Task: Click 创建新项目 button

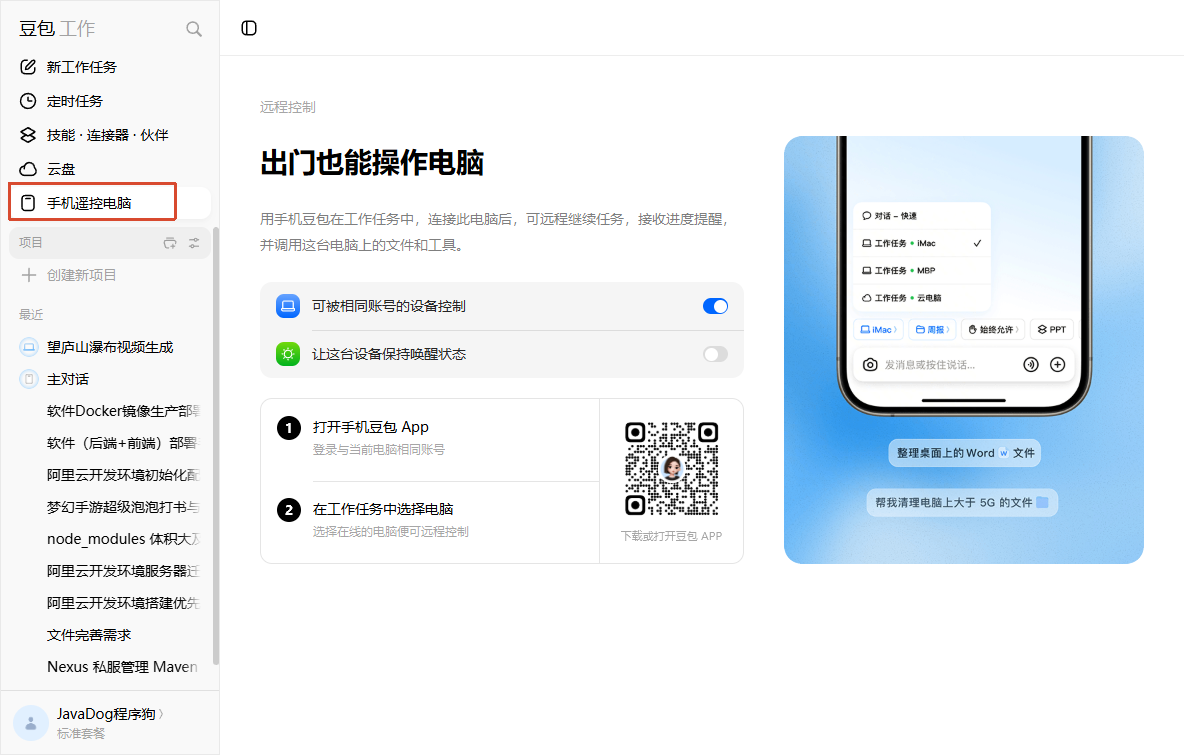Action: coord(109,276)
